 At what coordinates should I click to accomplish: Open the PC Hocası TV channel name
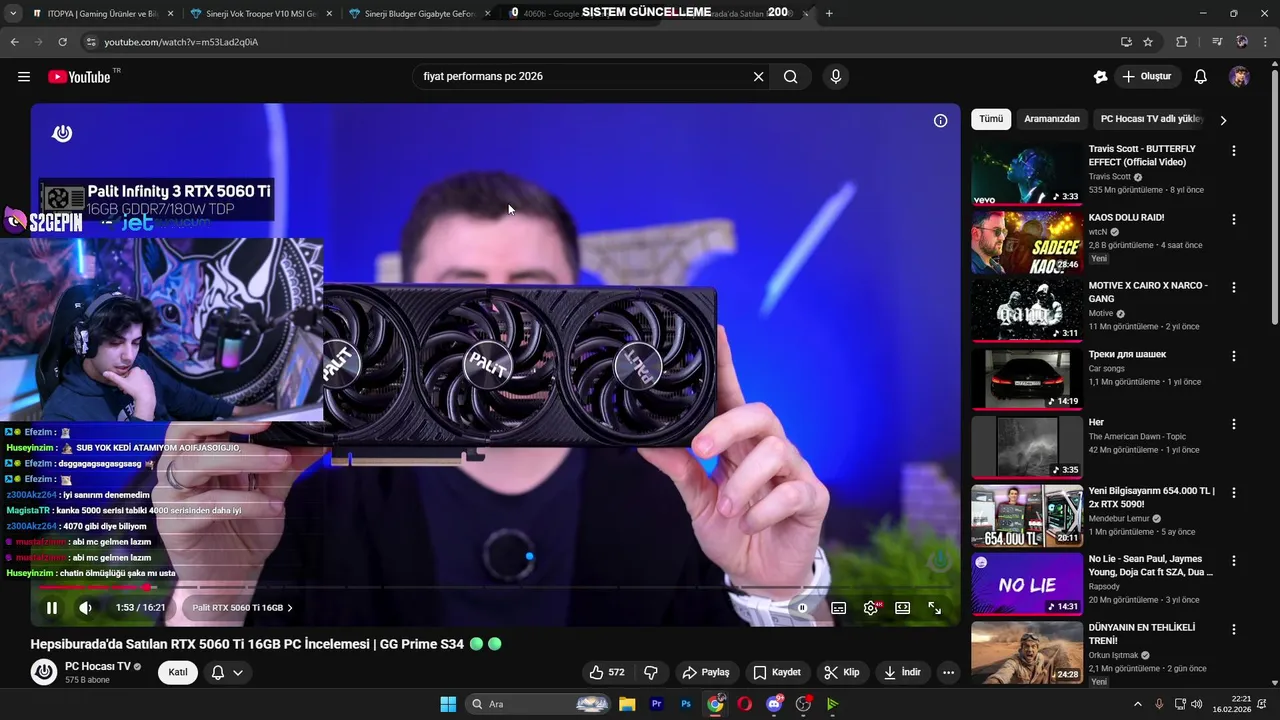point(98,666)
